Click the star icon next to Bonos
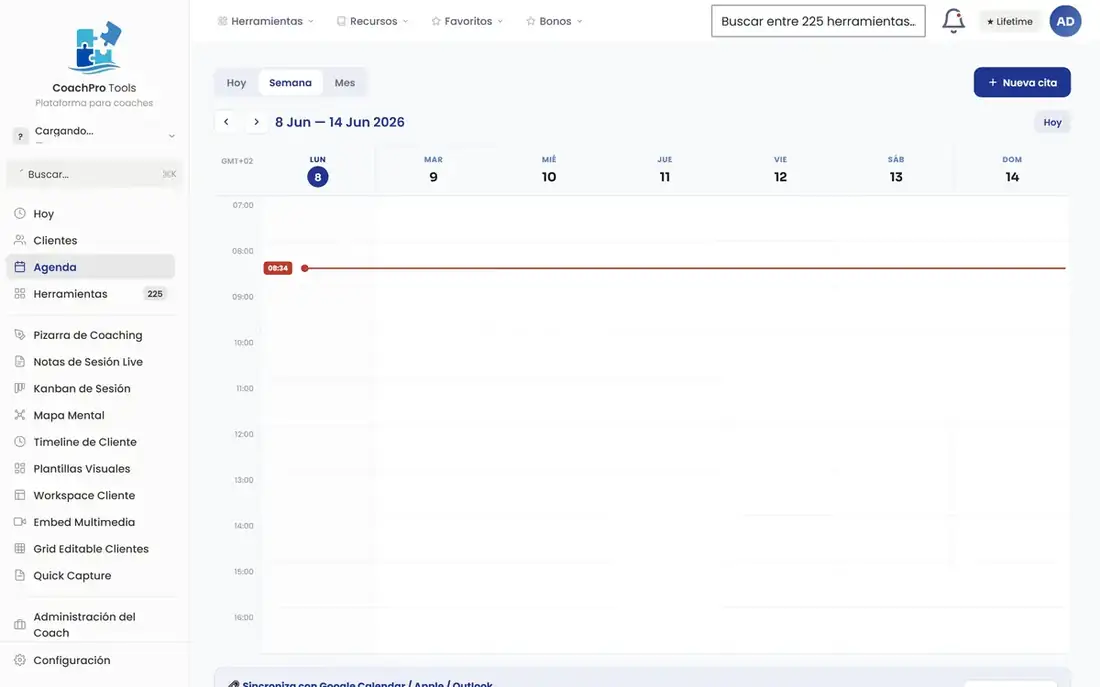The image size is (1100, 687). (x=530, y=21)
